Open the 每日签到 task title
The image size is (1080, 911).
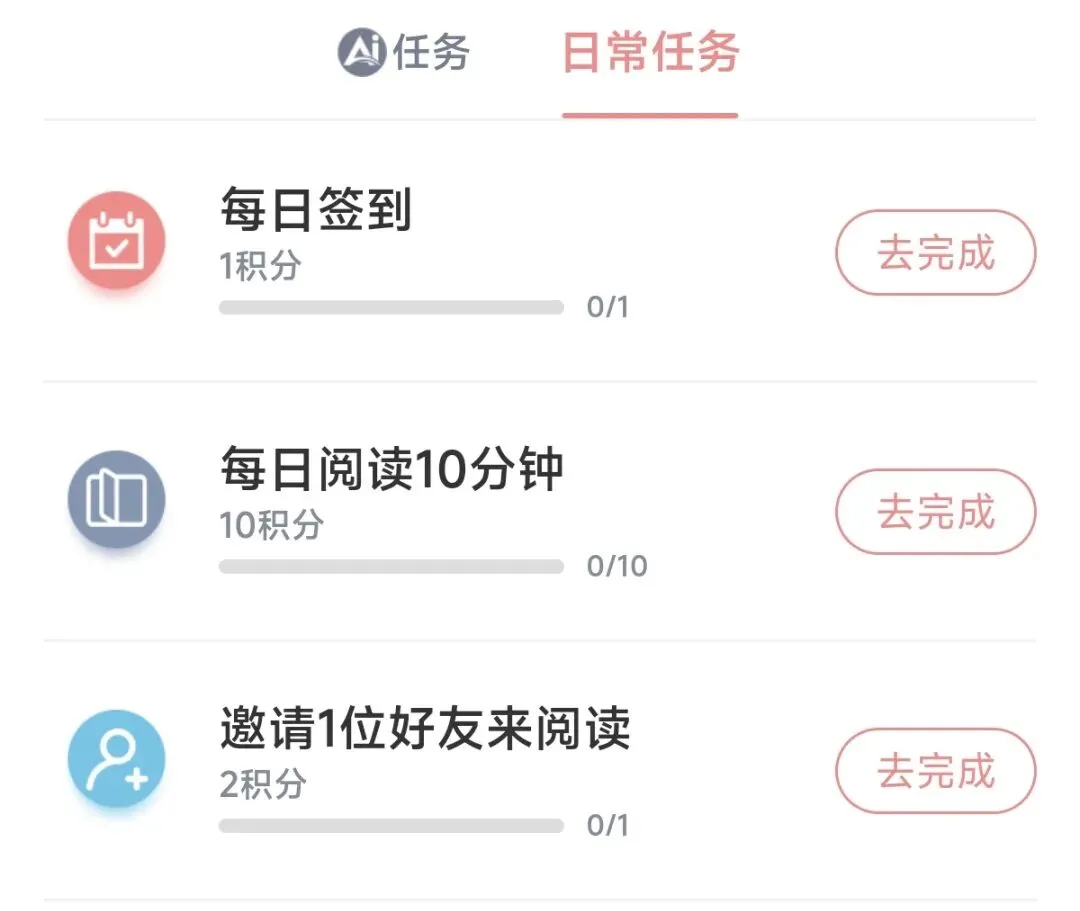[315, 210]
